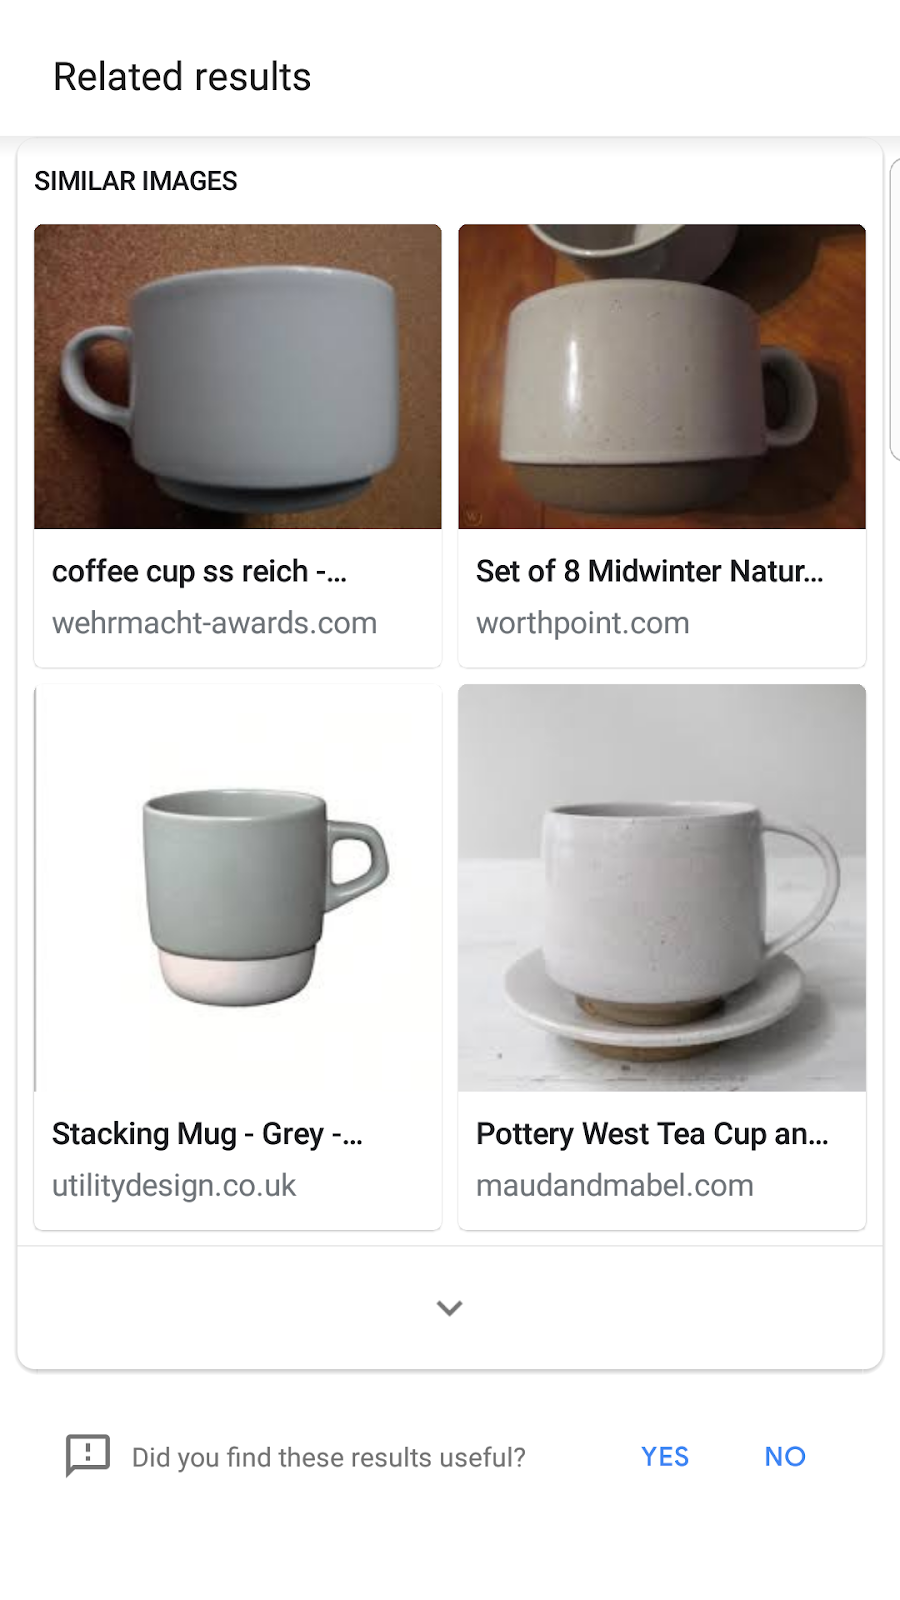Visit the worthpoint.com source link
Viewport: 900px width, 1600px height.
point(583,623)
